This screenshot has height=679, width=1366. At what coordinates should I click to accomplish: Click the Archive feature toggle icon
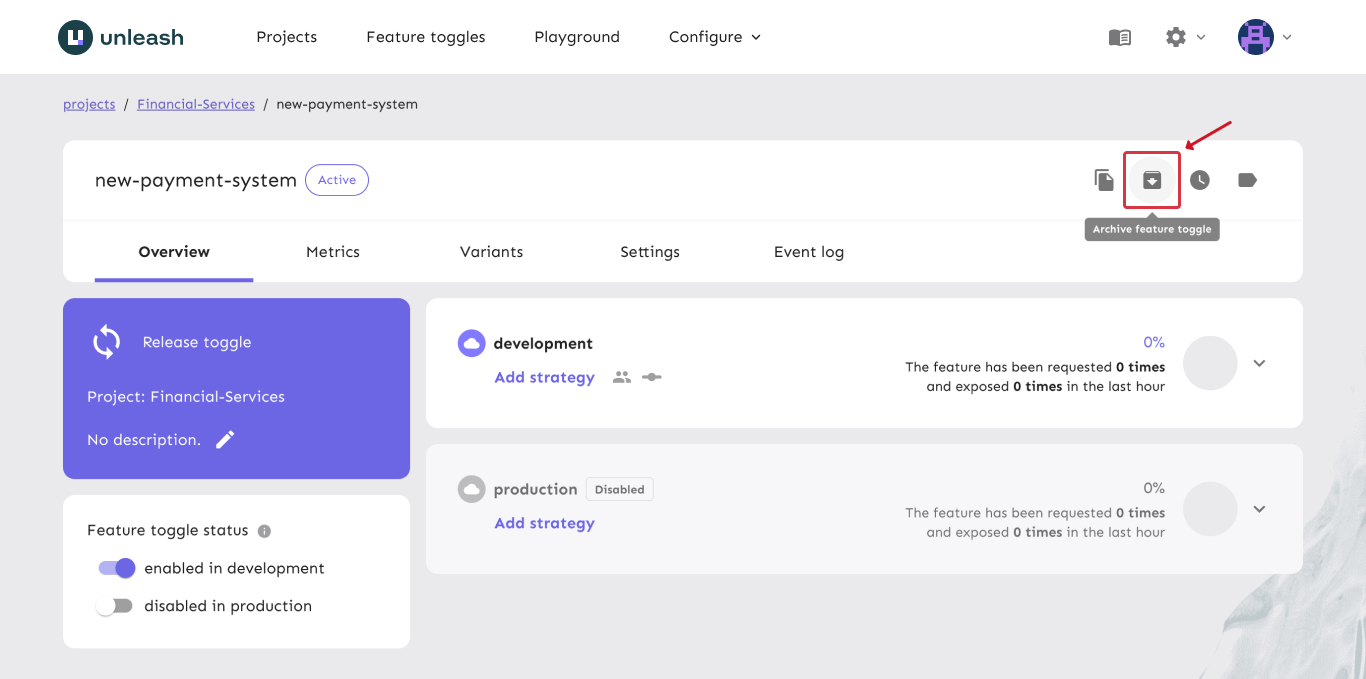[1152, 180]
